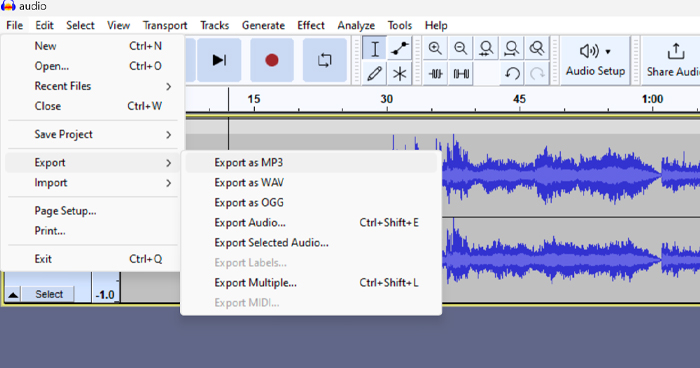The image size is (700, 368).
Task: Choose Close from the File menu
Action: point(93,106)
